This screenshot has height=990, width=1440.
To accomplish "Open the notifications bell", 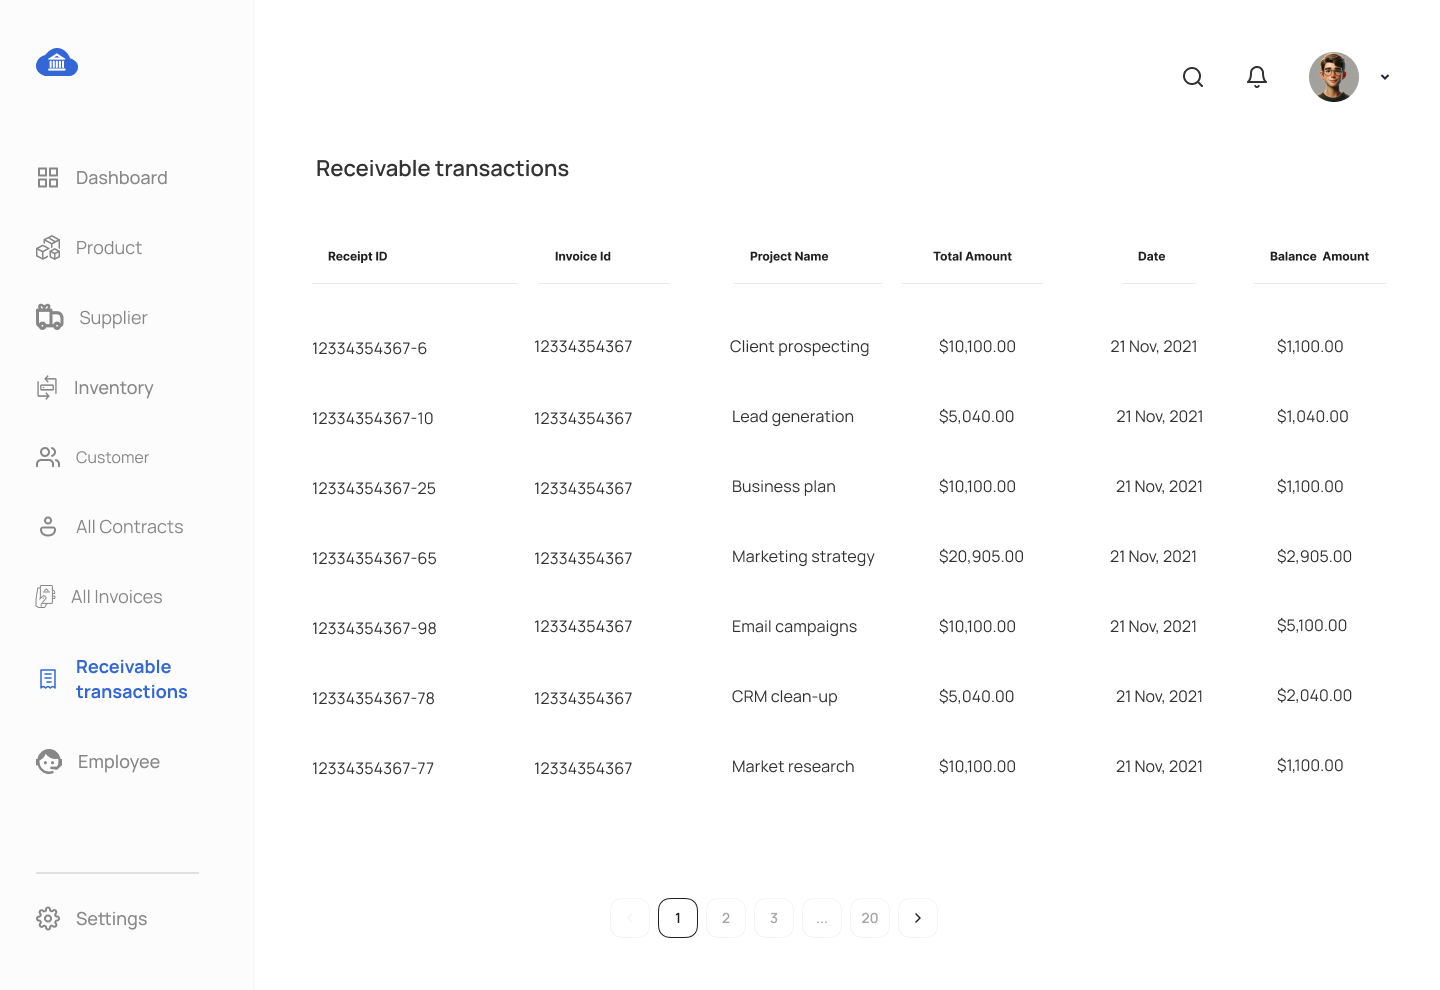I will point(1257,77).
